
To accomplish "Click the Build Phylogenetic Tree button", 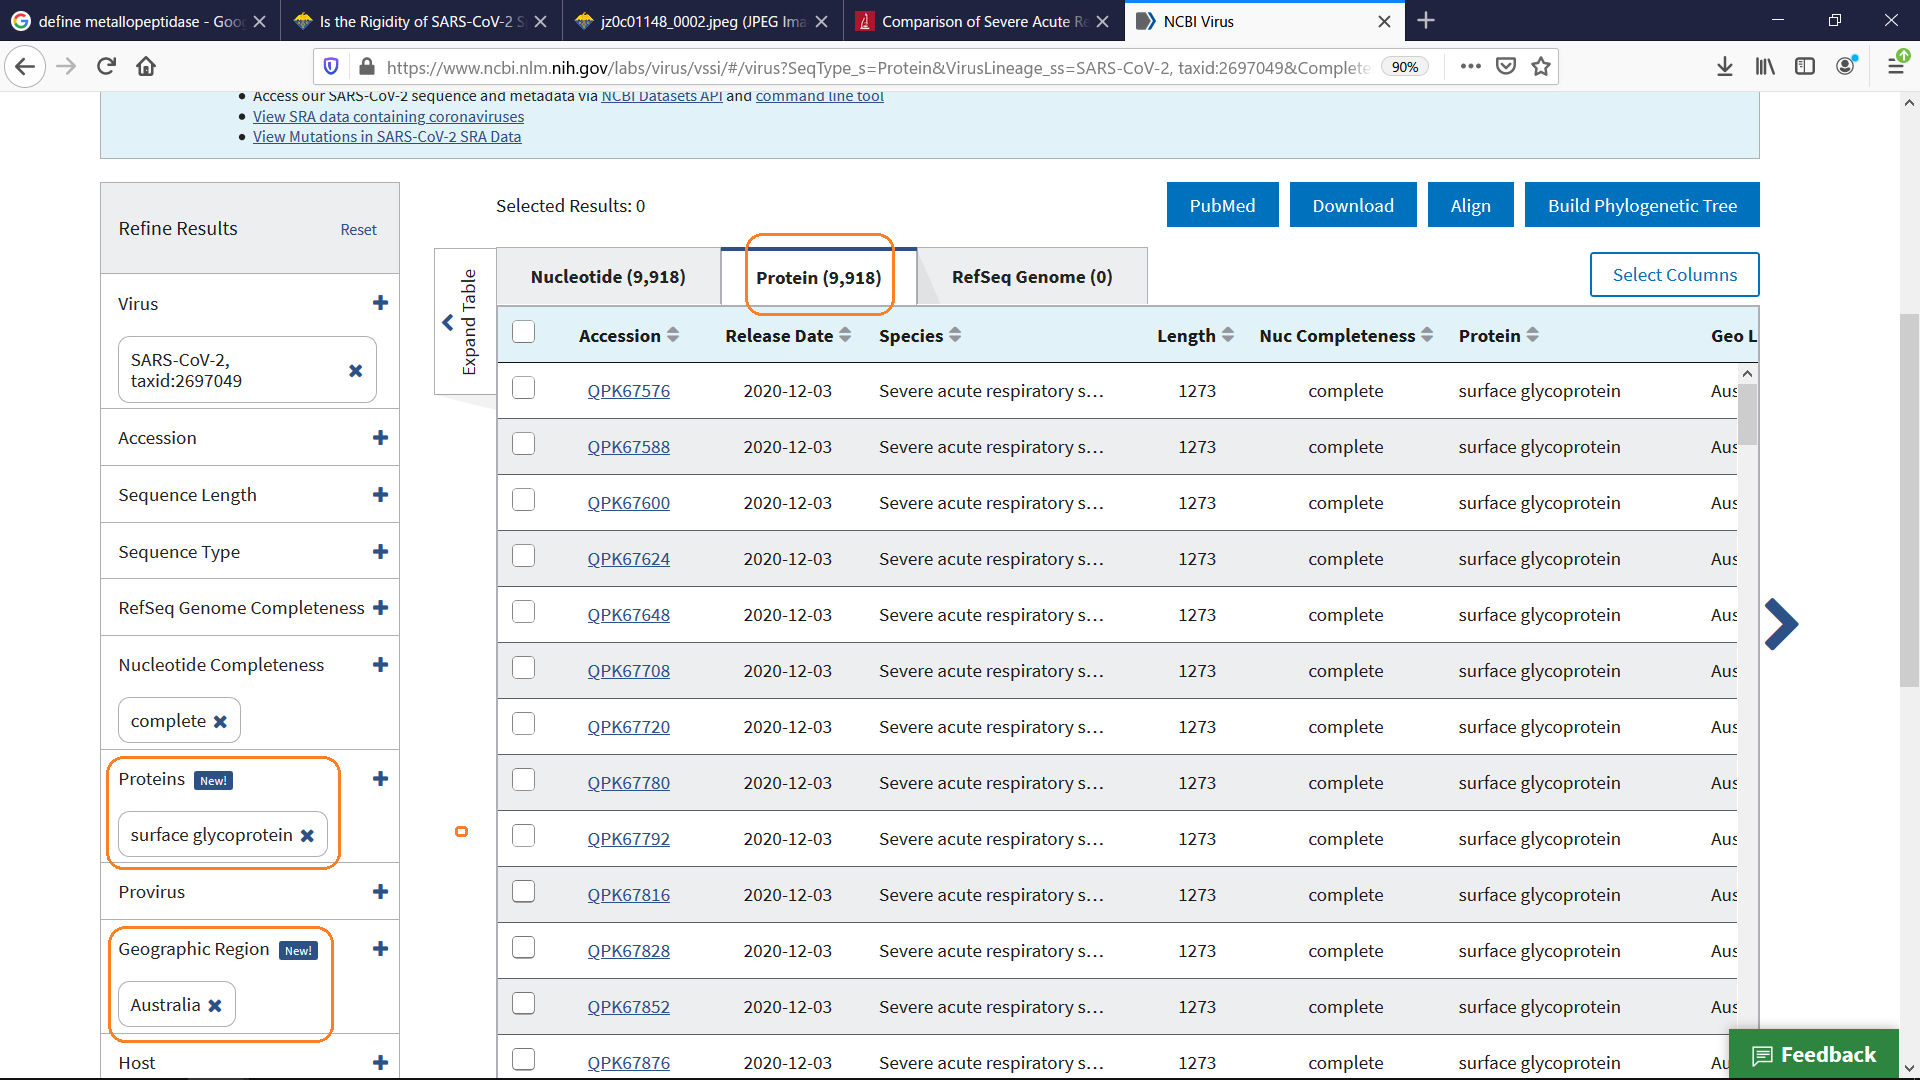I will tap(1641, 205).
